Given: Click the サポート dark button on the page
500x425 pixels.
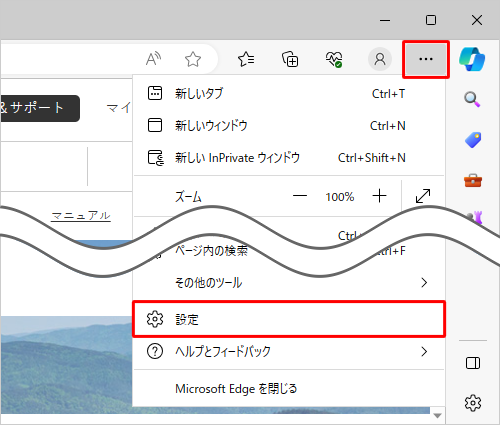Looking at the screenshot, I should point(39,108).
